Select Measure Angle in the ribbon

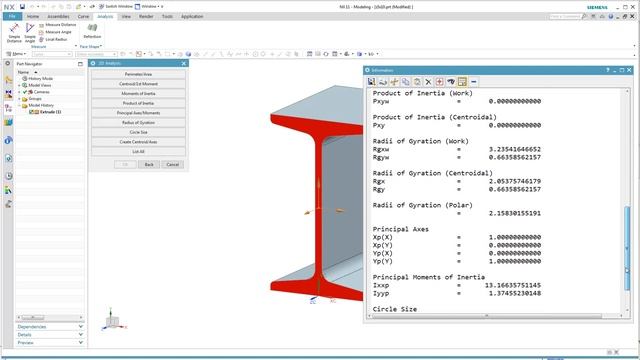[x=55, y=32]
